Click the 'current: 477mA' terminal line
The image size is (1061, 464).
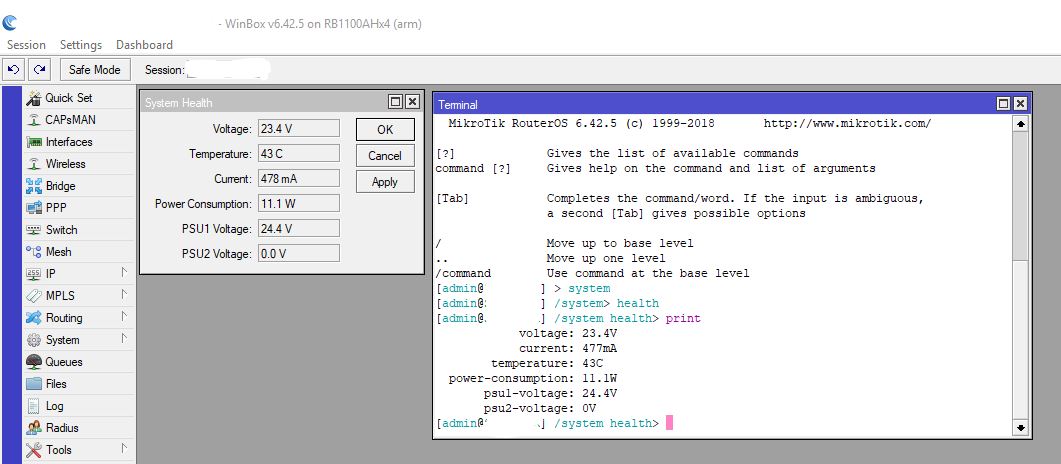click(x=568, y=348)
